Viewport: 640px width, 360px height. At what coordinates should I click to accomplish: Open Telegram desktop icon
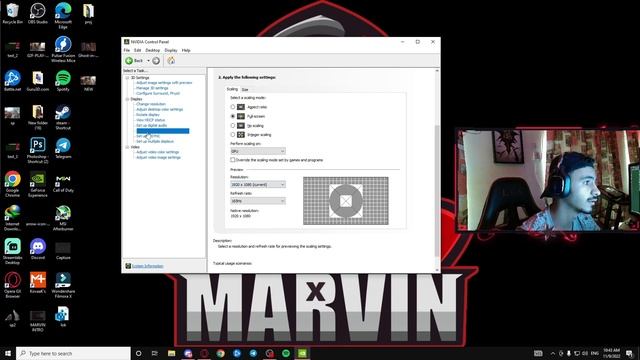click(63, 148)
